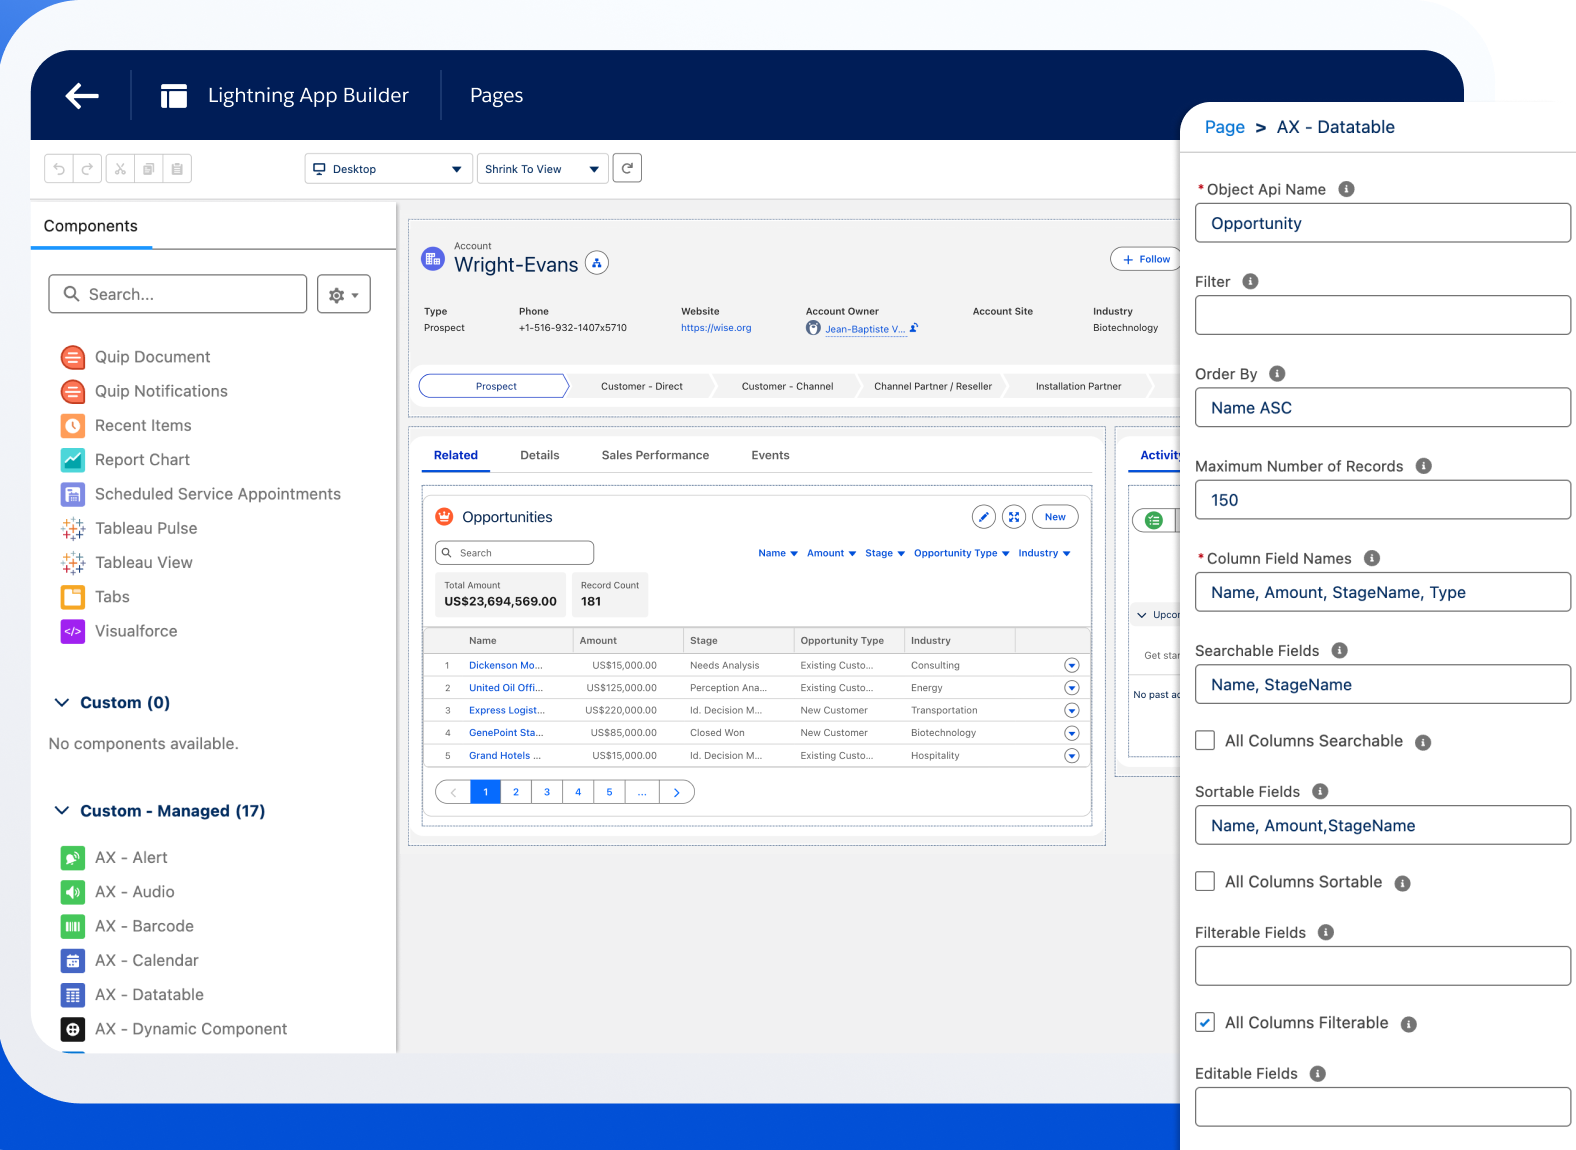1576x1150 pixels.
Task: Click the Lightning App Builder layout icon
Action: (174, 96)
